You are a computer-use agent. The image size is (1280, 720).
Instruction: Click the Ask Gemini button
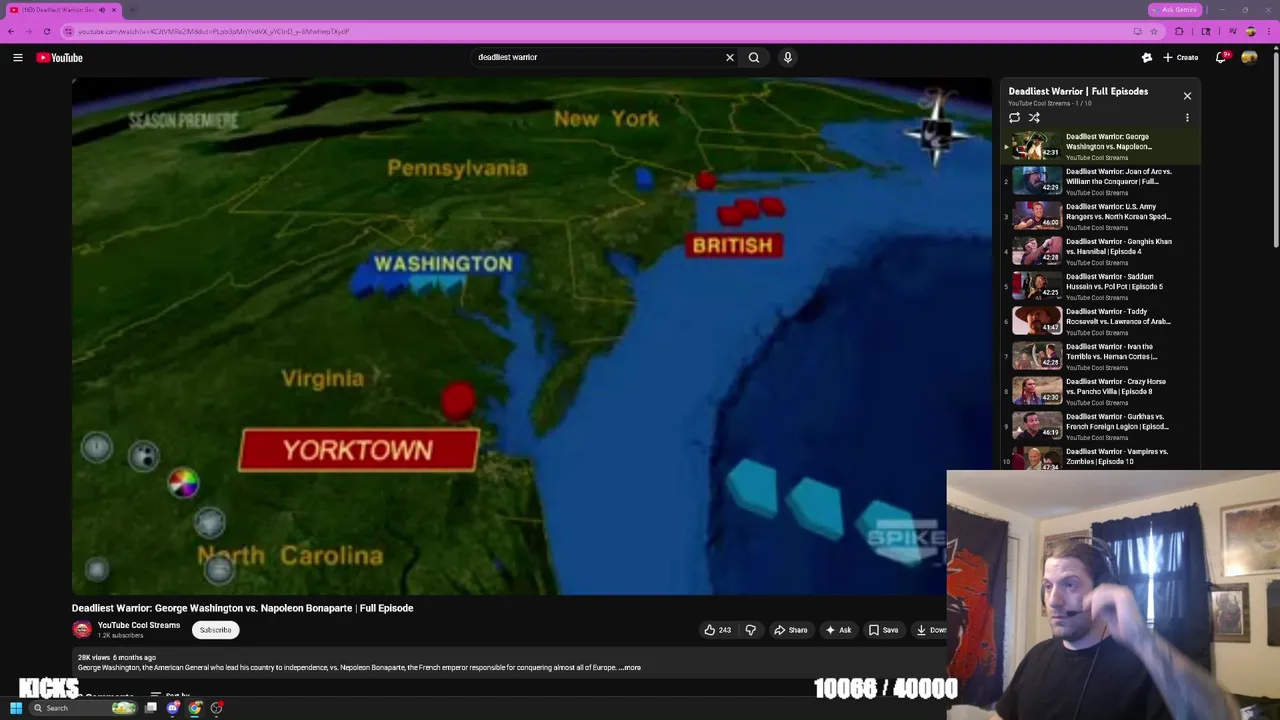[1174, 10]
